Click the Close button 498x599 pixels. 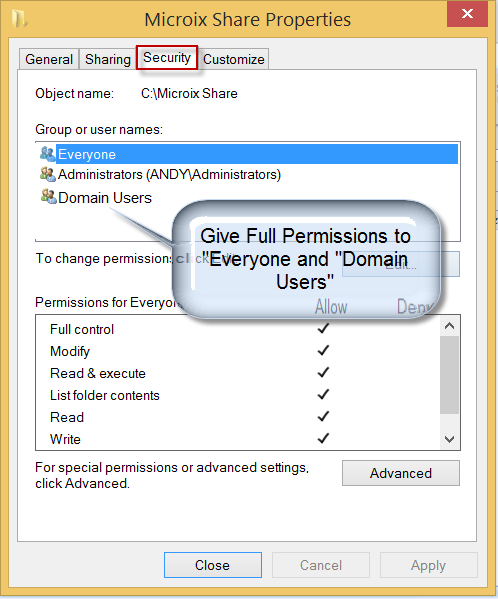click(213, 565)
